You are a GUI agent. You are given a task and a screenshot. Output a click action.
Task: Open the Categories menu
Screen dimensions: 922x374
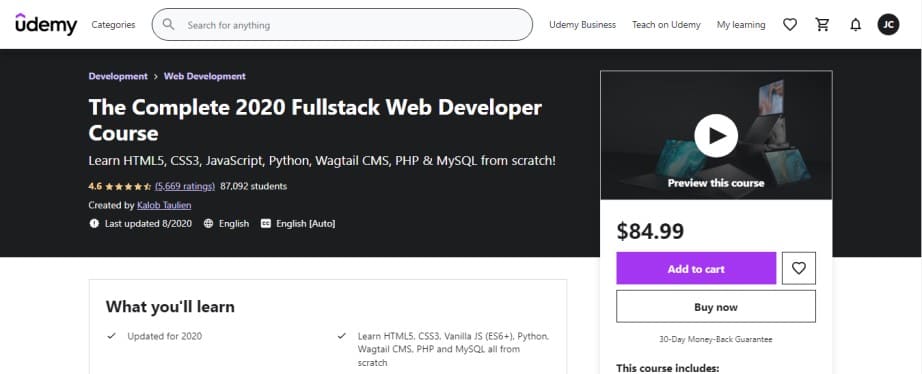click(113, 25)
